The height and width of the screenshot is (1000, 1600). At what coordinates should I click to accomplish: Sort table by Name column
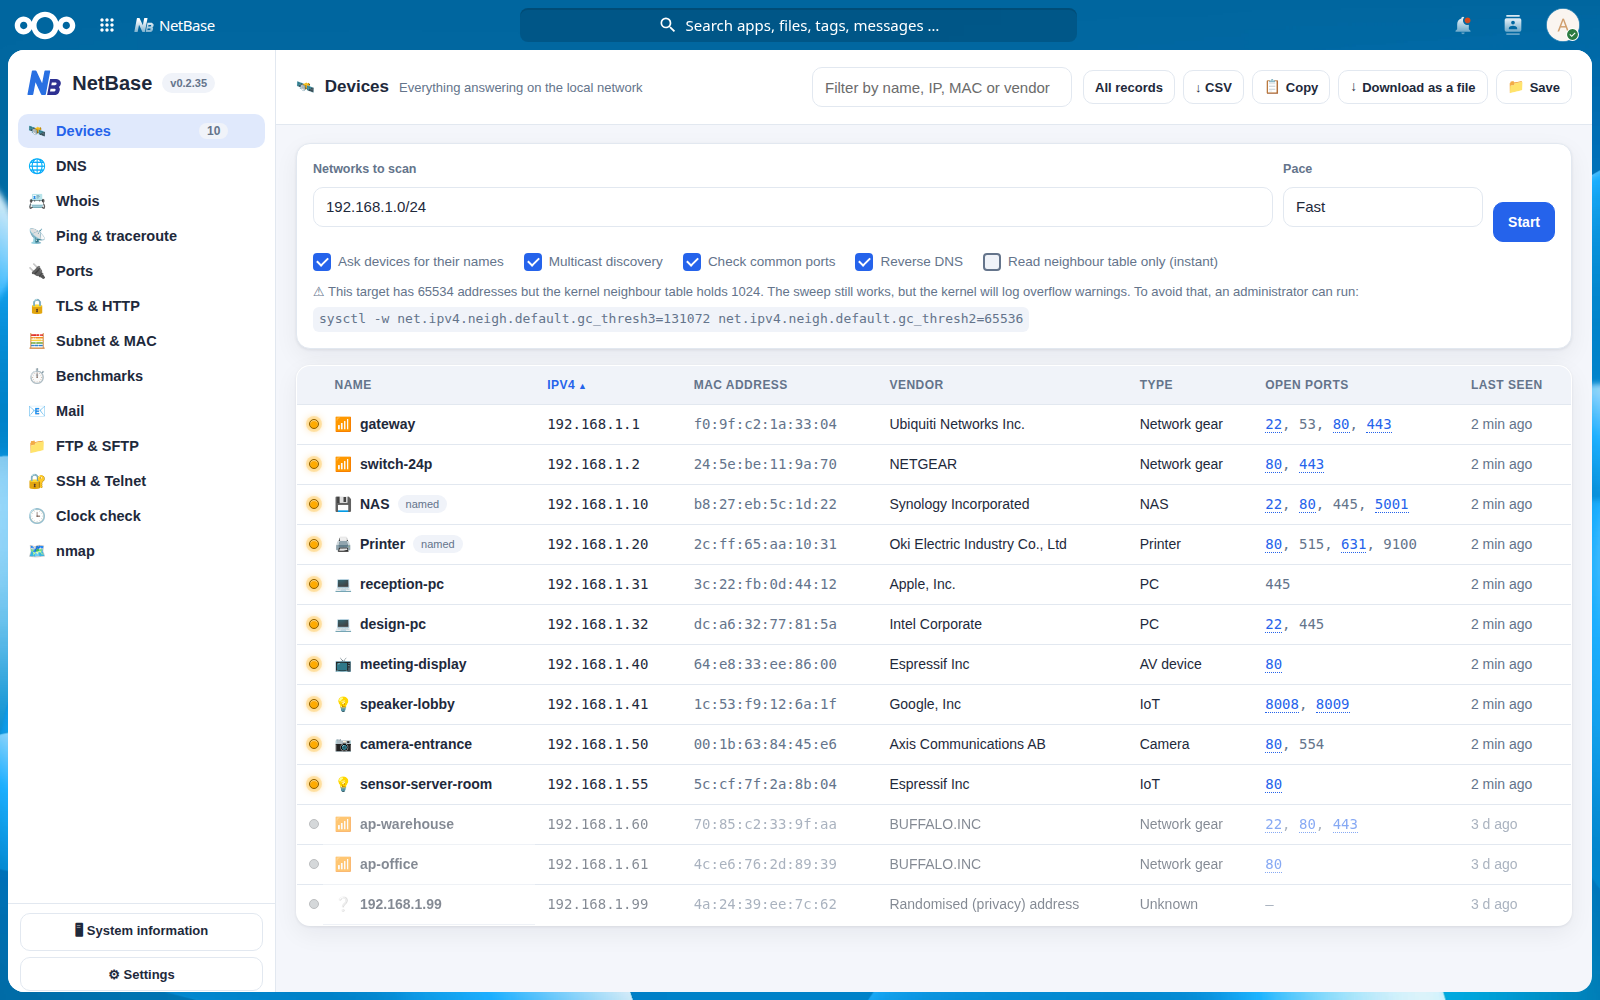click(353, 385)
